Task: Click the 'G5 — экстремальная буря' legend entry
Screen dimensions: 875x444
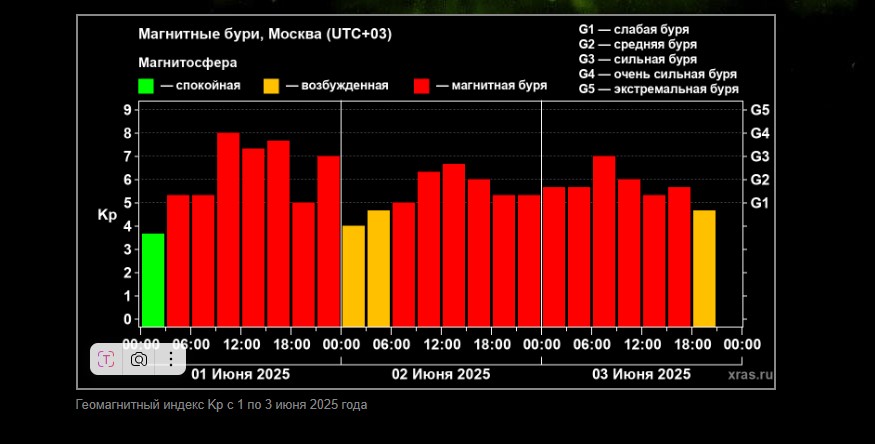Action: click(658, 89)
